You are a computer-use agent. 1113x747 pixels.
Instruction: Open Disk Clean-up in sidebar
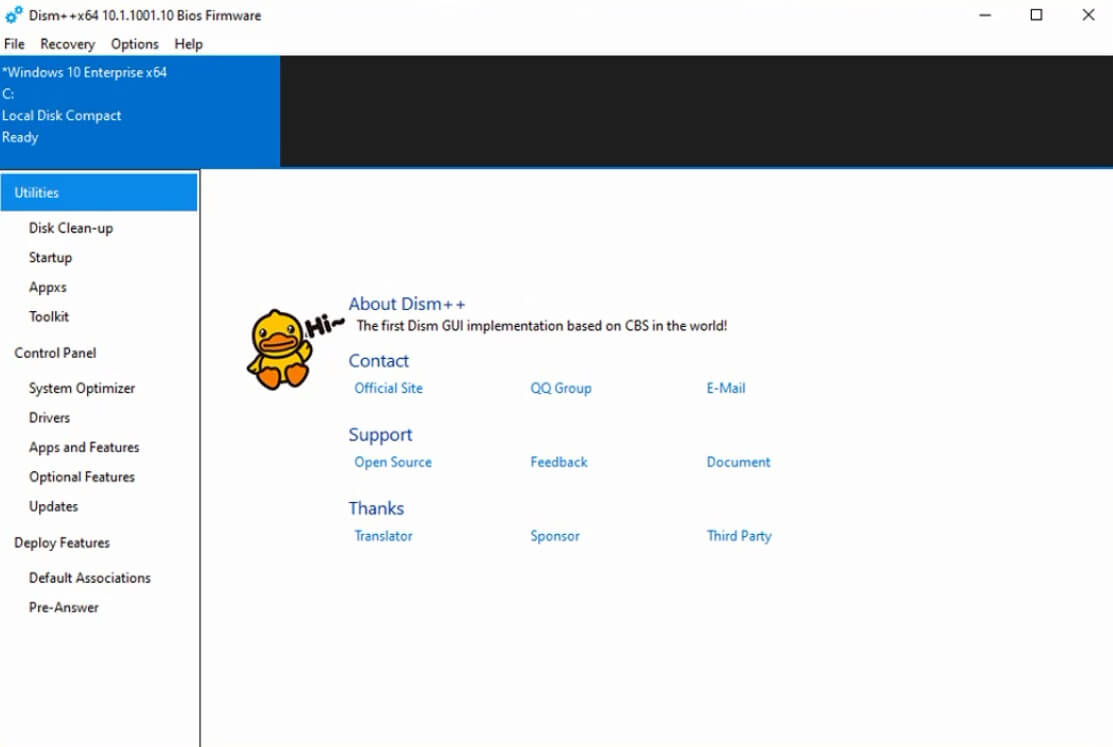tap(71, 228)
